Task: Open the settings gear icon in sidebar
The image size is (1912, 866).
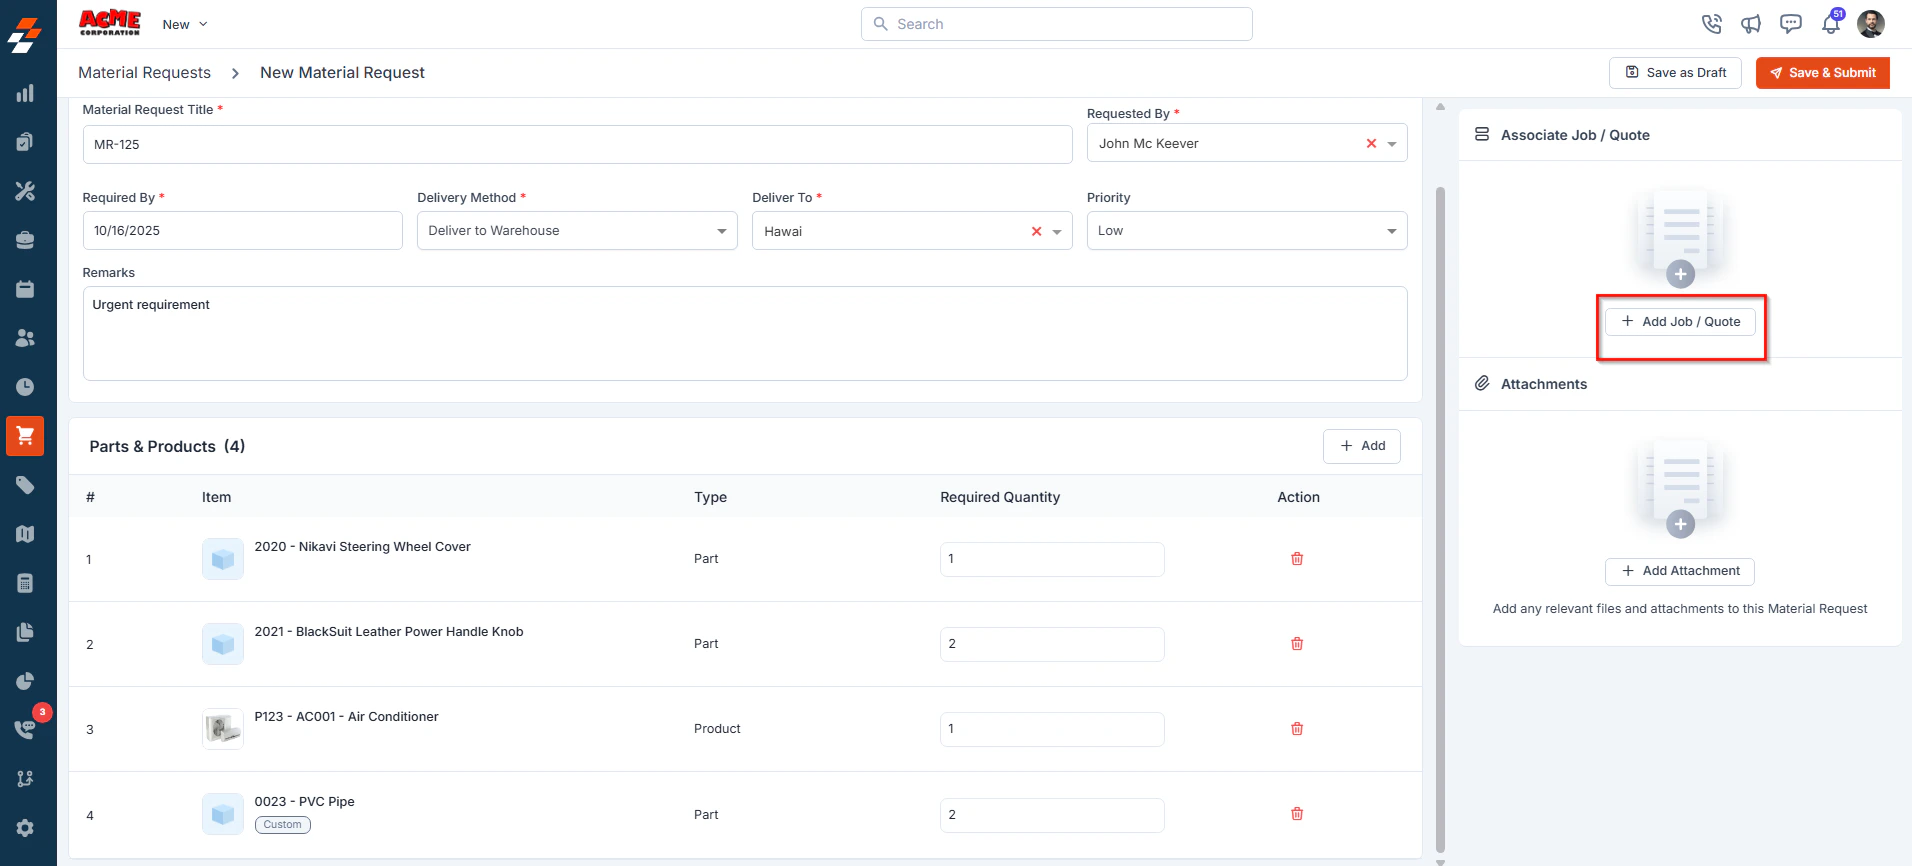Action: click(25, 828)
